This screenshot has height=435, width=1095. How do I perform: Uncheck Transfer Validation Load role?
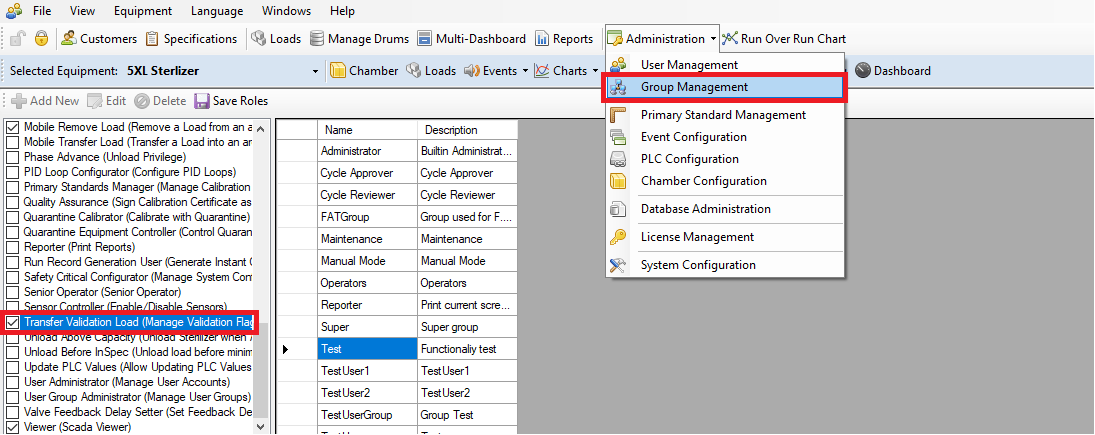click(x=13, y=323)
